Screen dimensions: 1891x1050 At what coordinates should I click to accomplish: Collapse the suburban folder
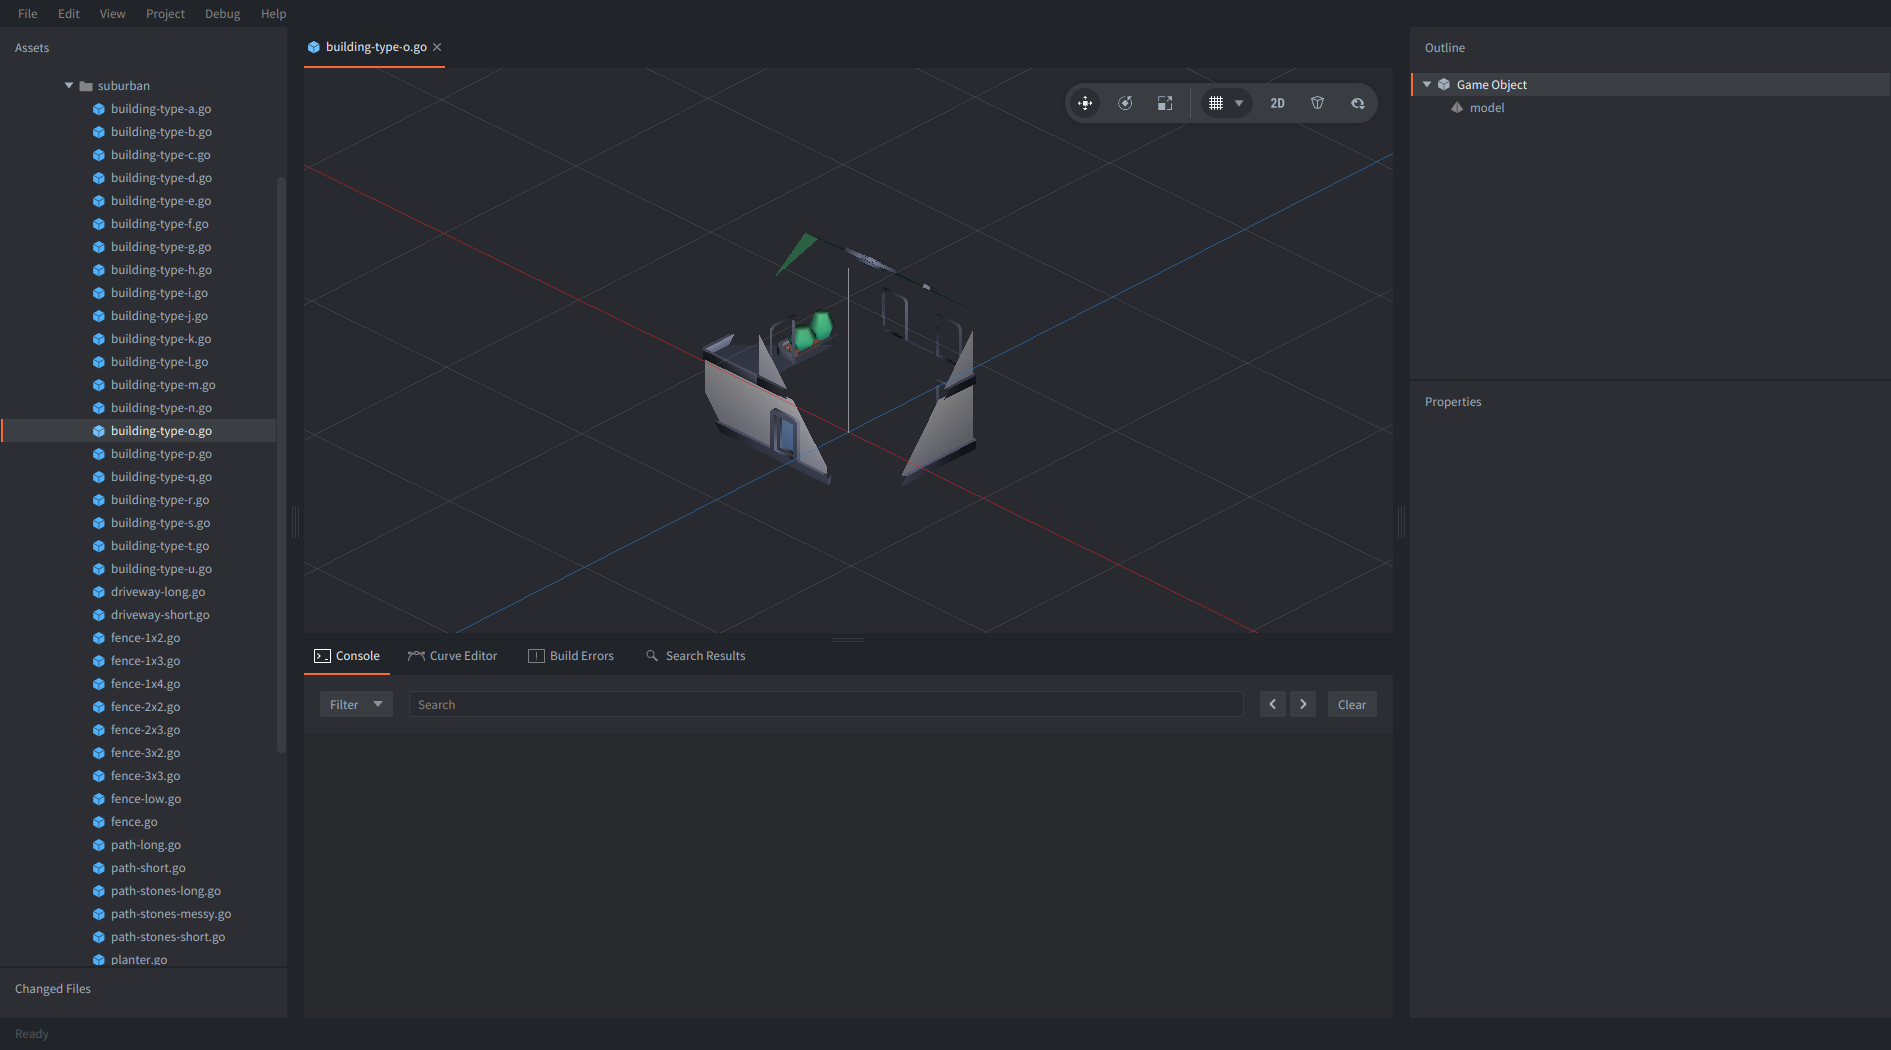(x=69, y=86)
